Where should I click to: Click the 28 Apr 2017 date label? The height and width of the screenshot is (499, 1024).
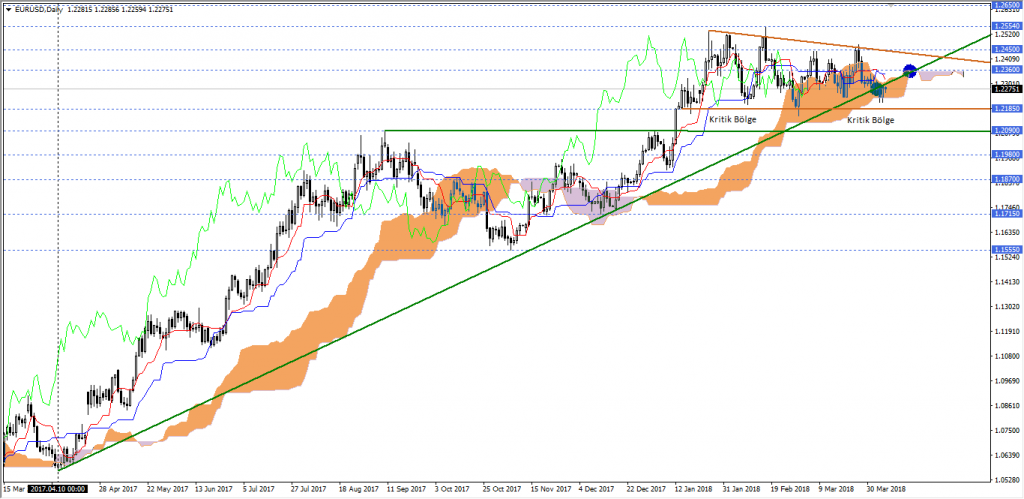click(x=117, y=489)
